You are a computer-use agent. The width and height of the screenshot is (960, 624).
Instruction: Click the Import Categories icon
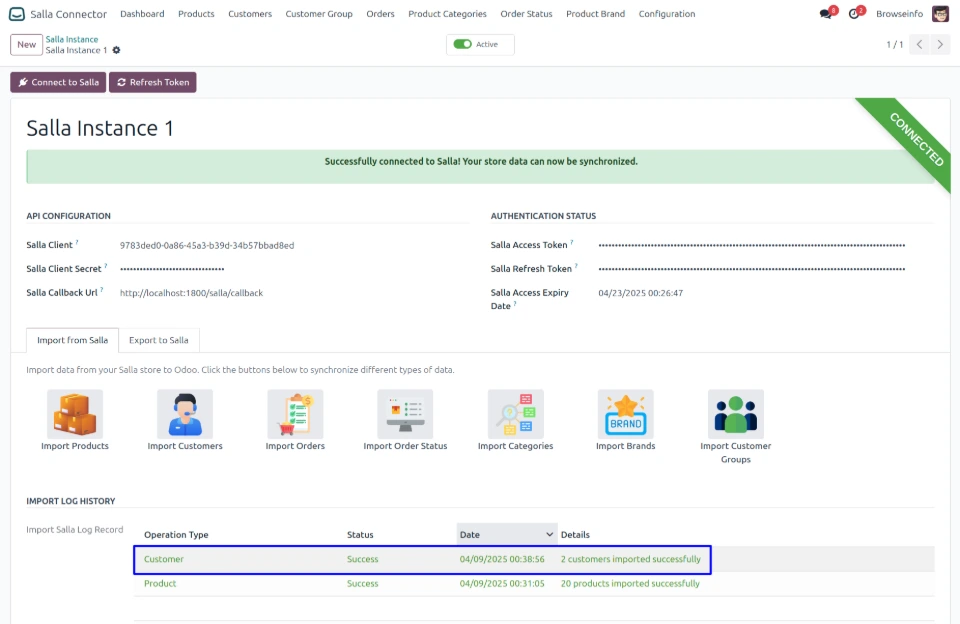pyautogui.click(x=515, y=414)
